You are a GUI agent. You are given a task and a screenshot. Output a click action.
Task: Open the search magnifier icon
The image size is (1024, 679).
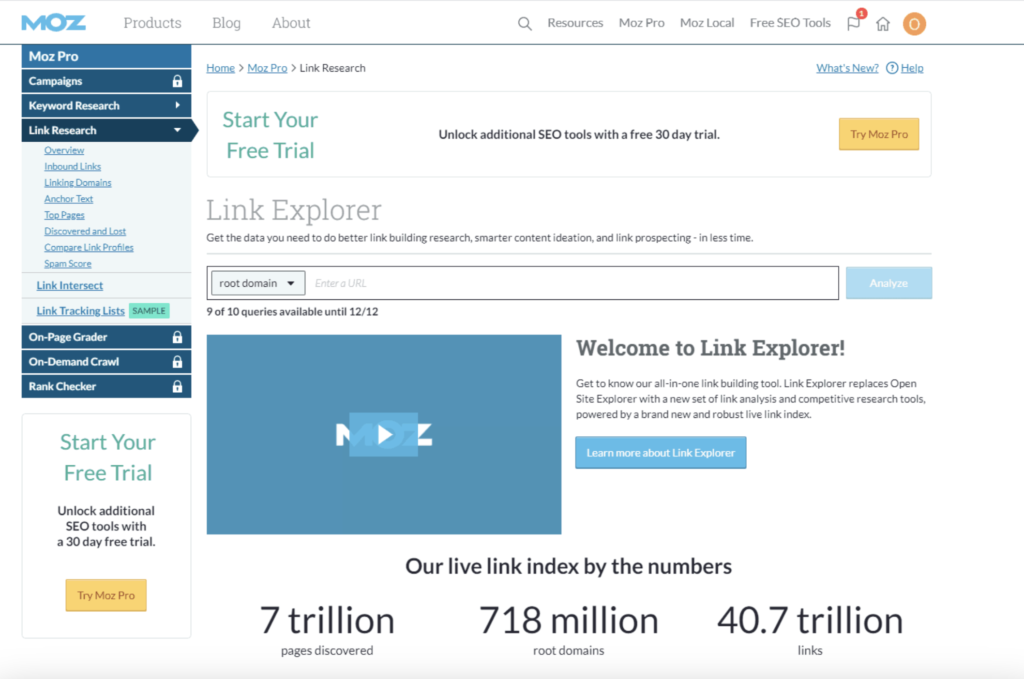coord(524,24)
